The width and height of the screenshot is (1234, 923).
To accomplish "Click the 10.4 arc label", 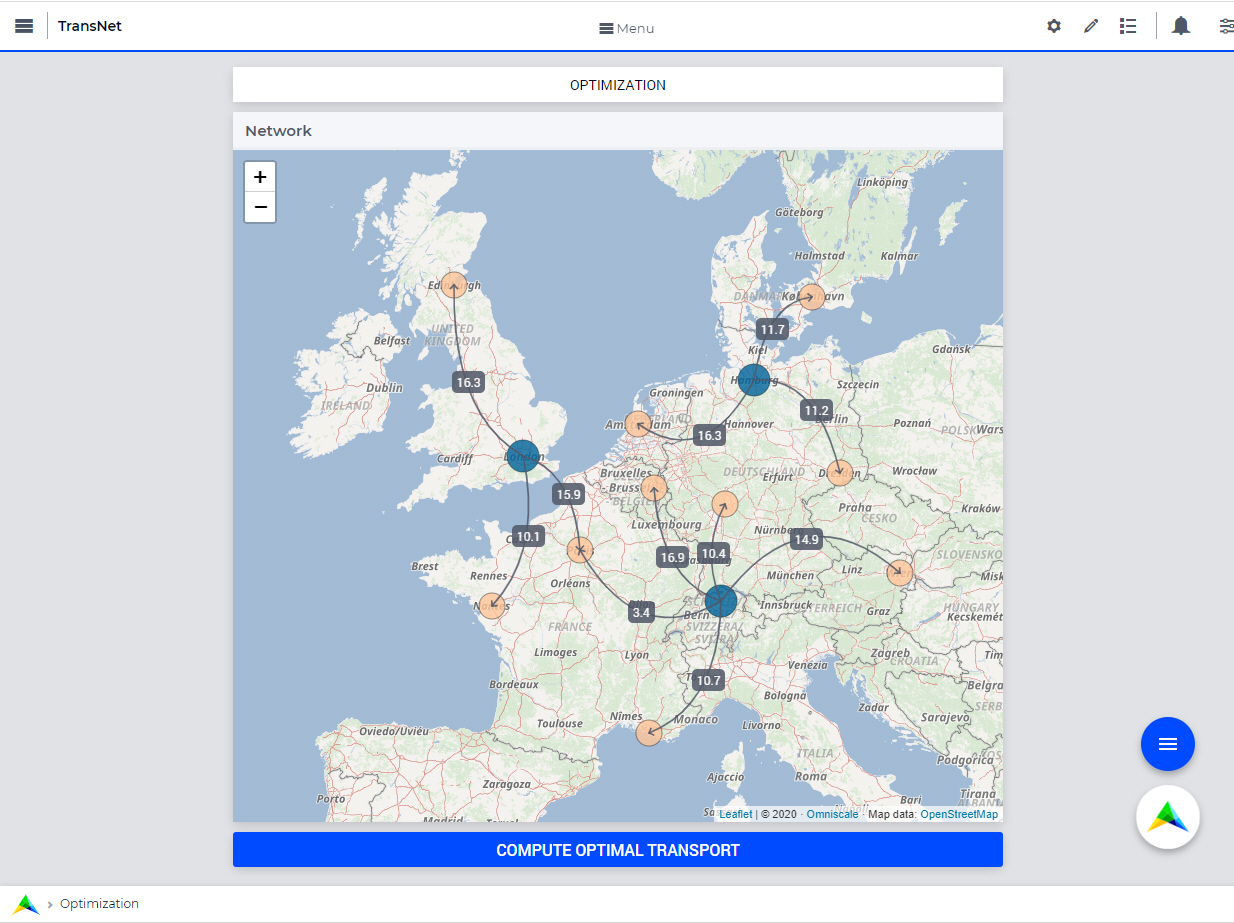I will pyautogui.click(x=714, y=553).
